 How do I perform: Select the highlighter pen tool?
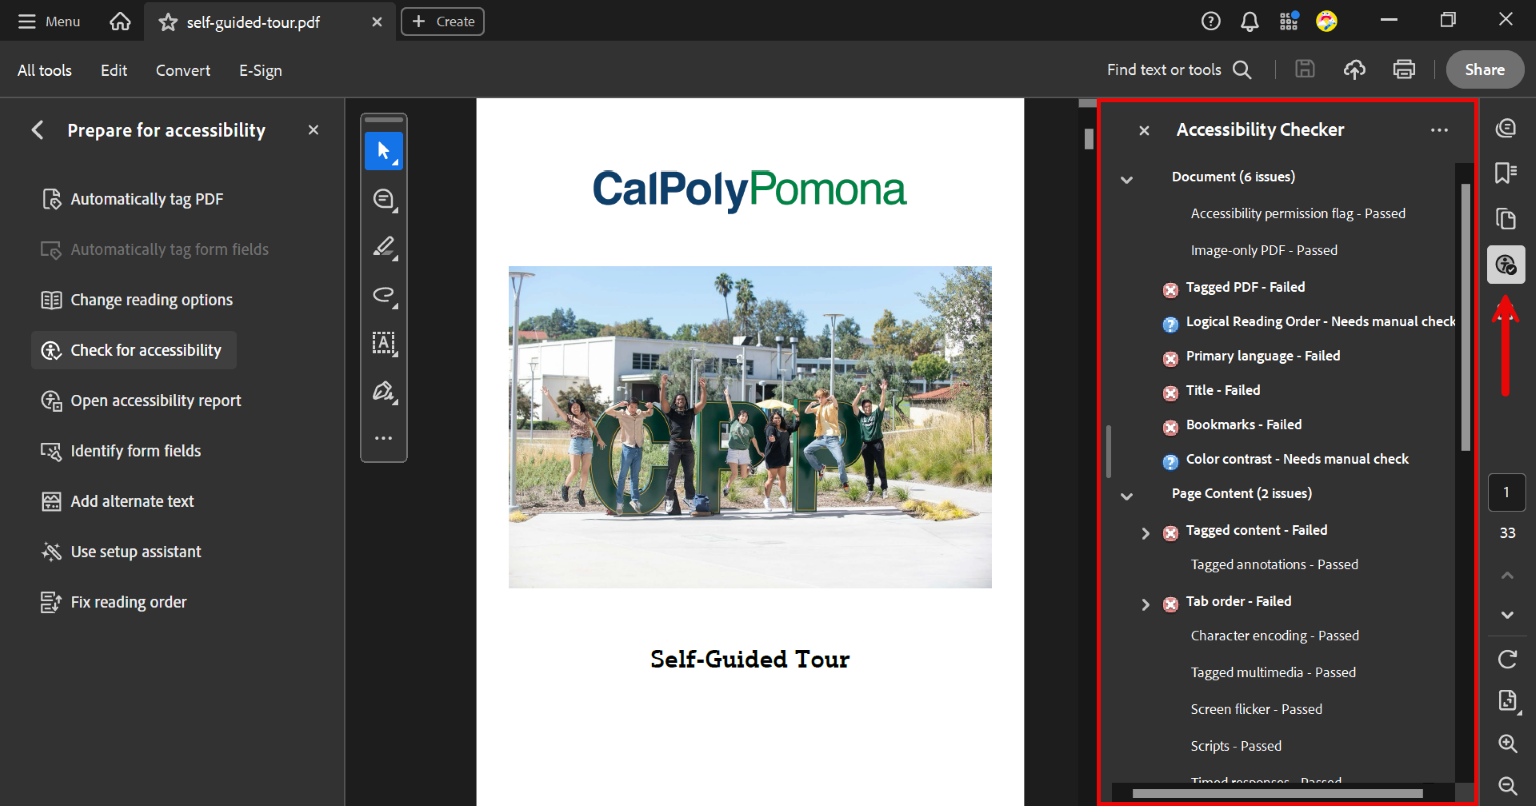point(383,247)
